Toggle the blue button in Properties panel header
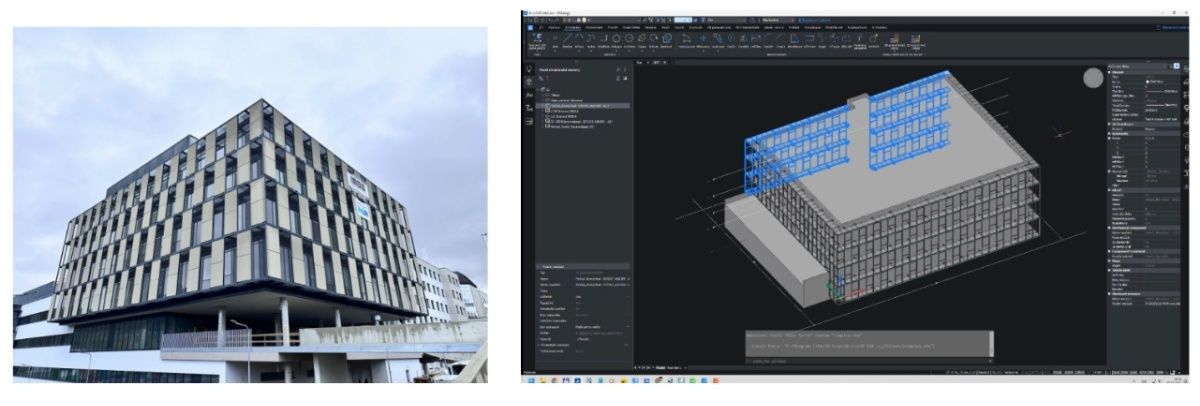Viewport: 1200px width, 406px height. (x=1177, y=66)
